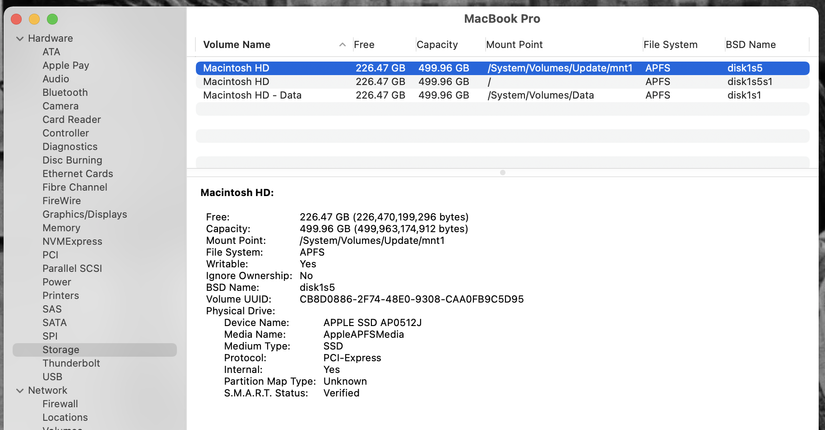Sort by Free column header
This screenshot has height=430, width=825.
364,45
